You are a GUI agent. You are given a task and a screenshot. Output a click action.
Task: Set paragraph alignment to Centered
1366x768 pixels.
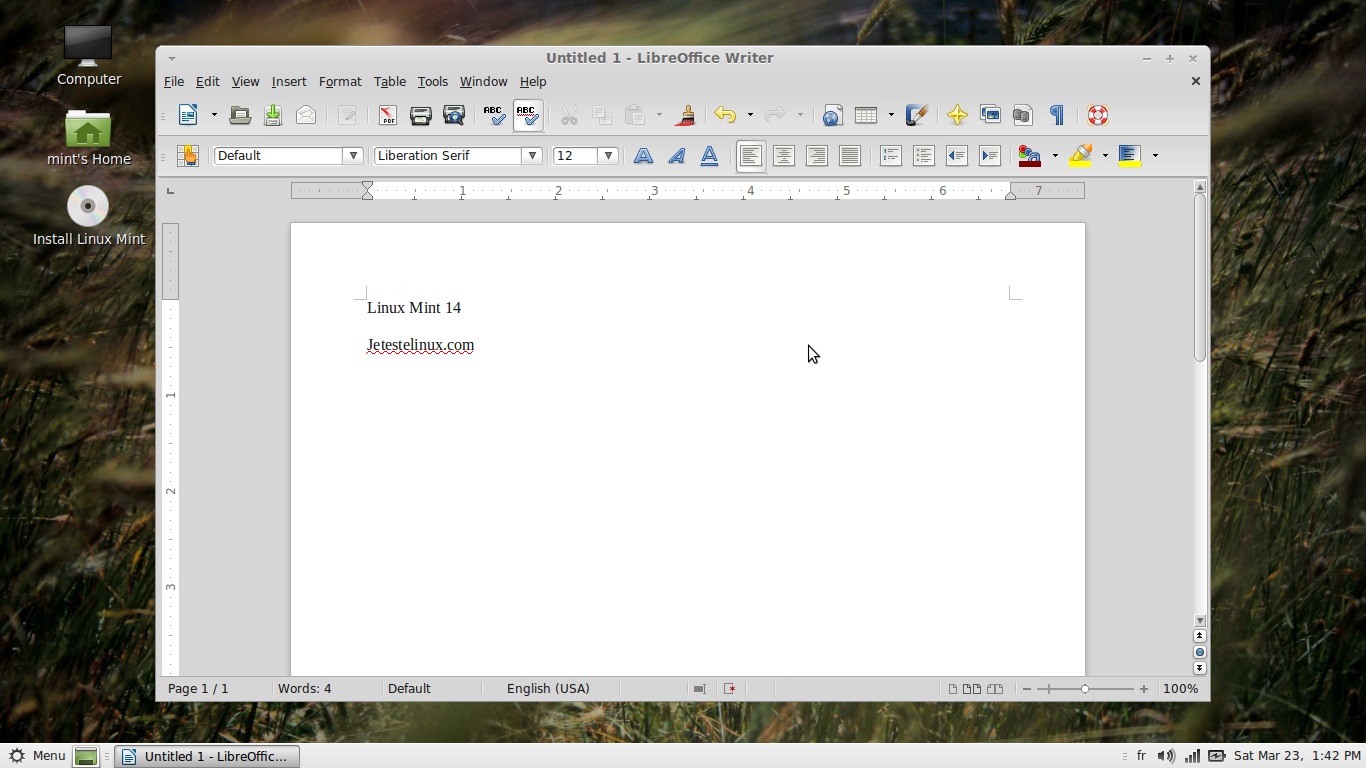(x=784, y=155)
